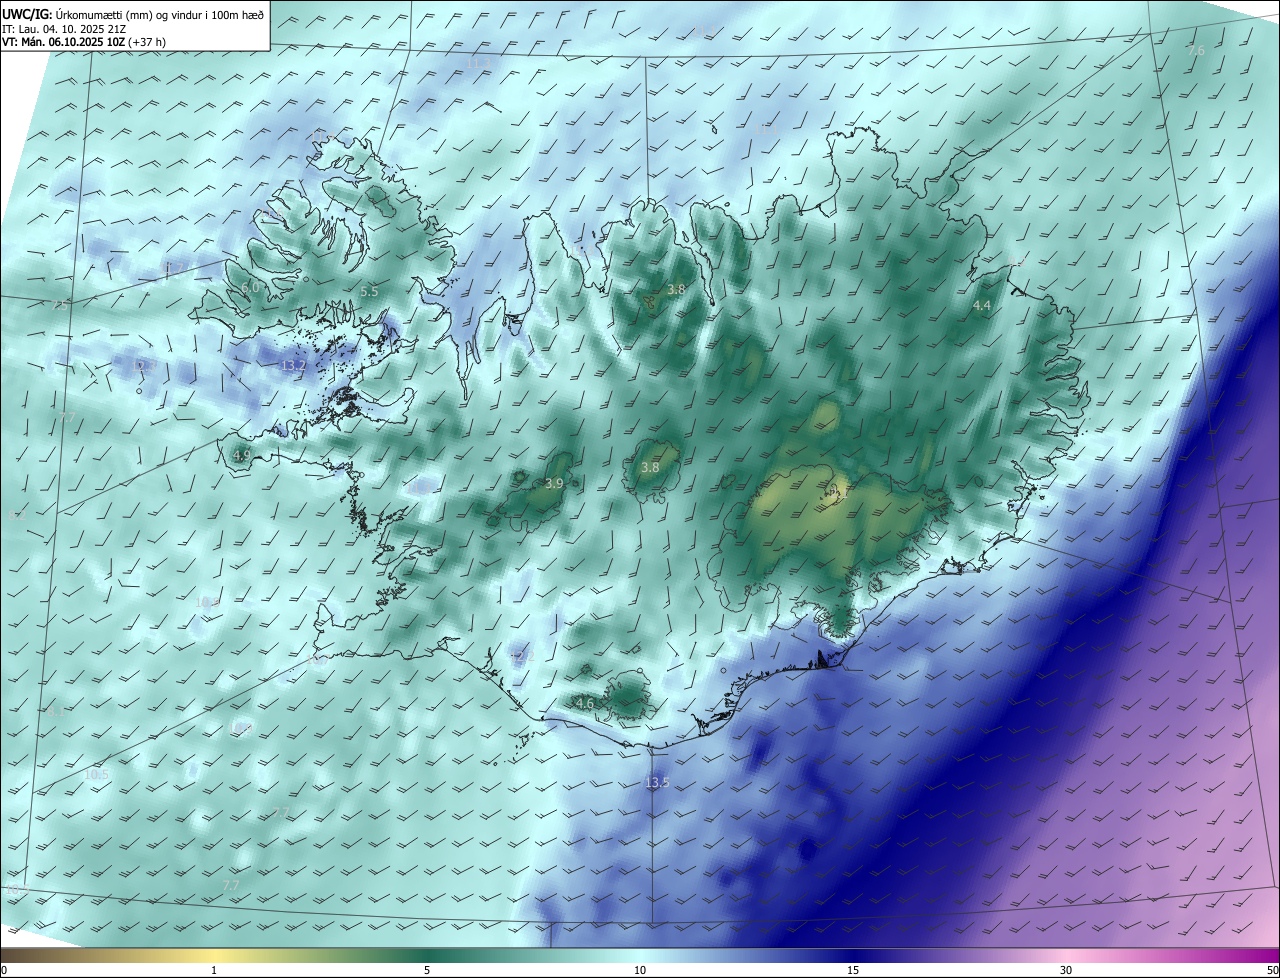Click the 15 tick on colour scale
The height and width of the screenshot is (978, 1280).
click(853, 970)
